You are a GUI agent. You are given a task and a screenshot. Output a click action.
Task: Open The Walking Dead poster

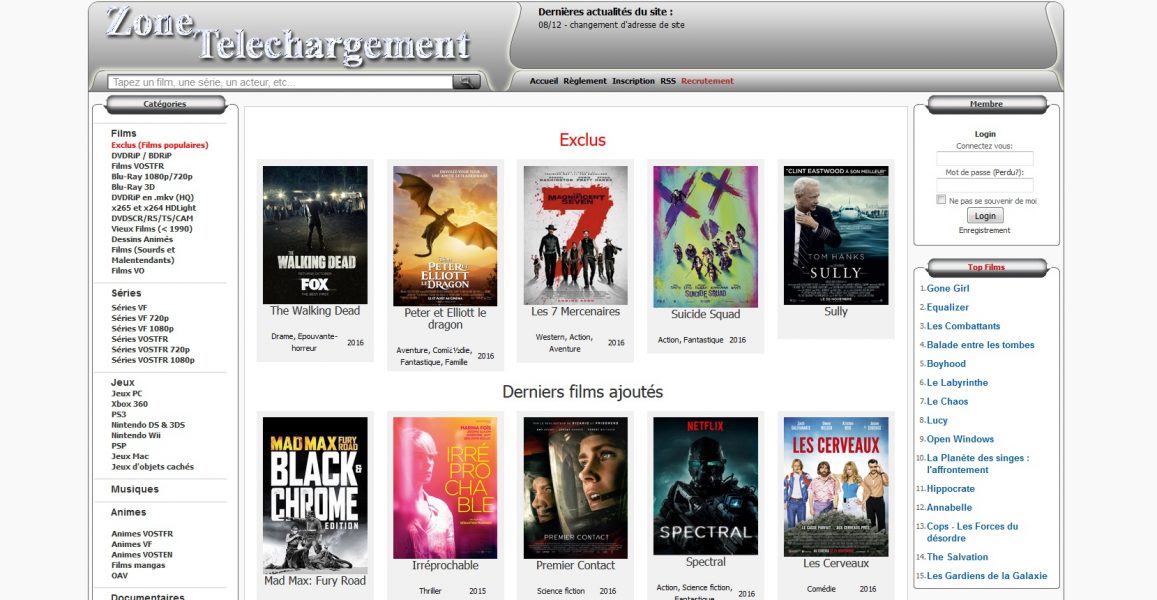(315, 235)
